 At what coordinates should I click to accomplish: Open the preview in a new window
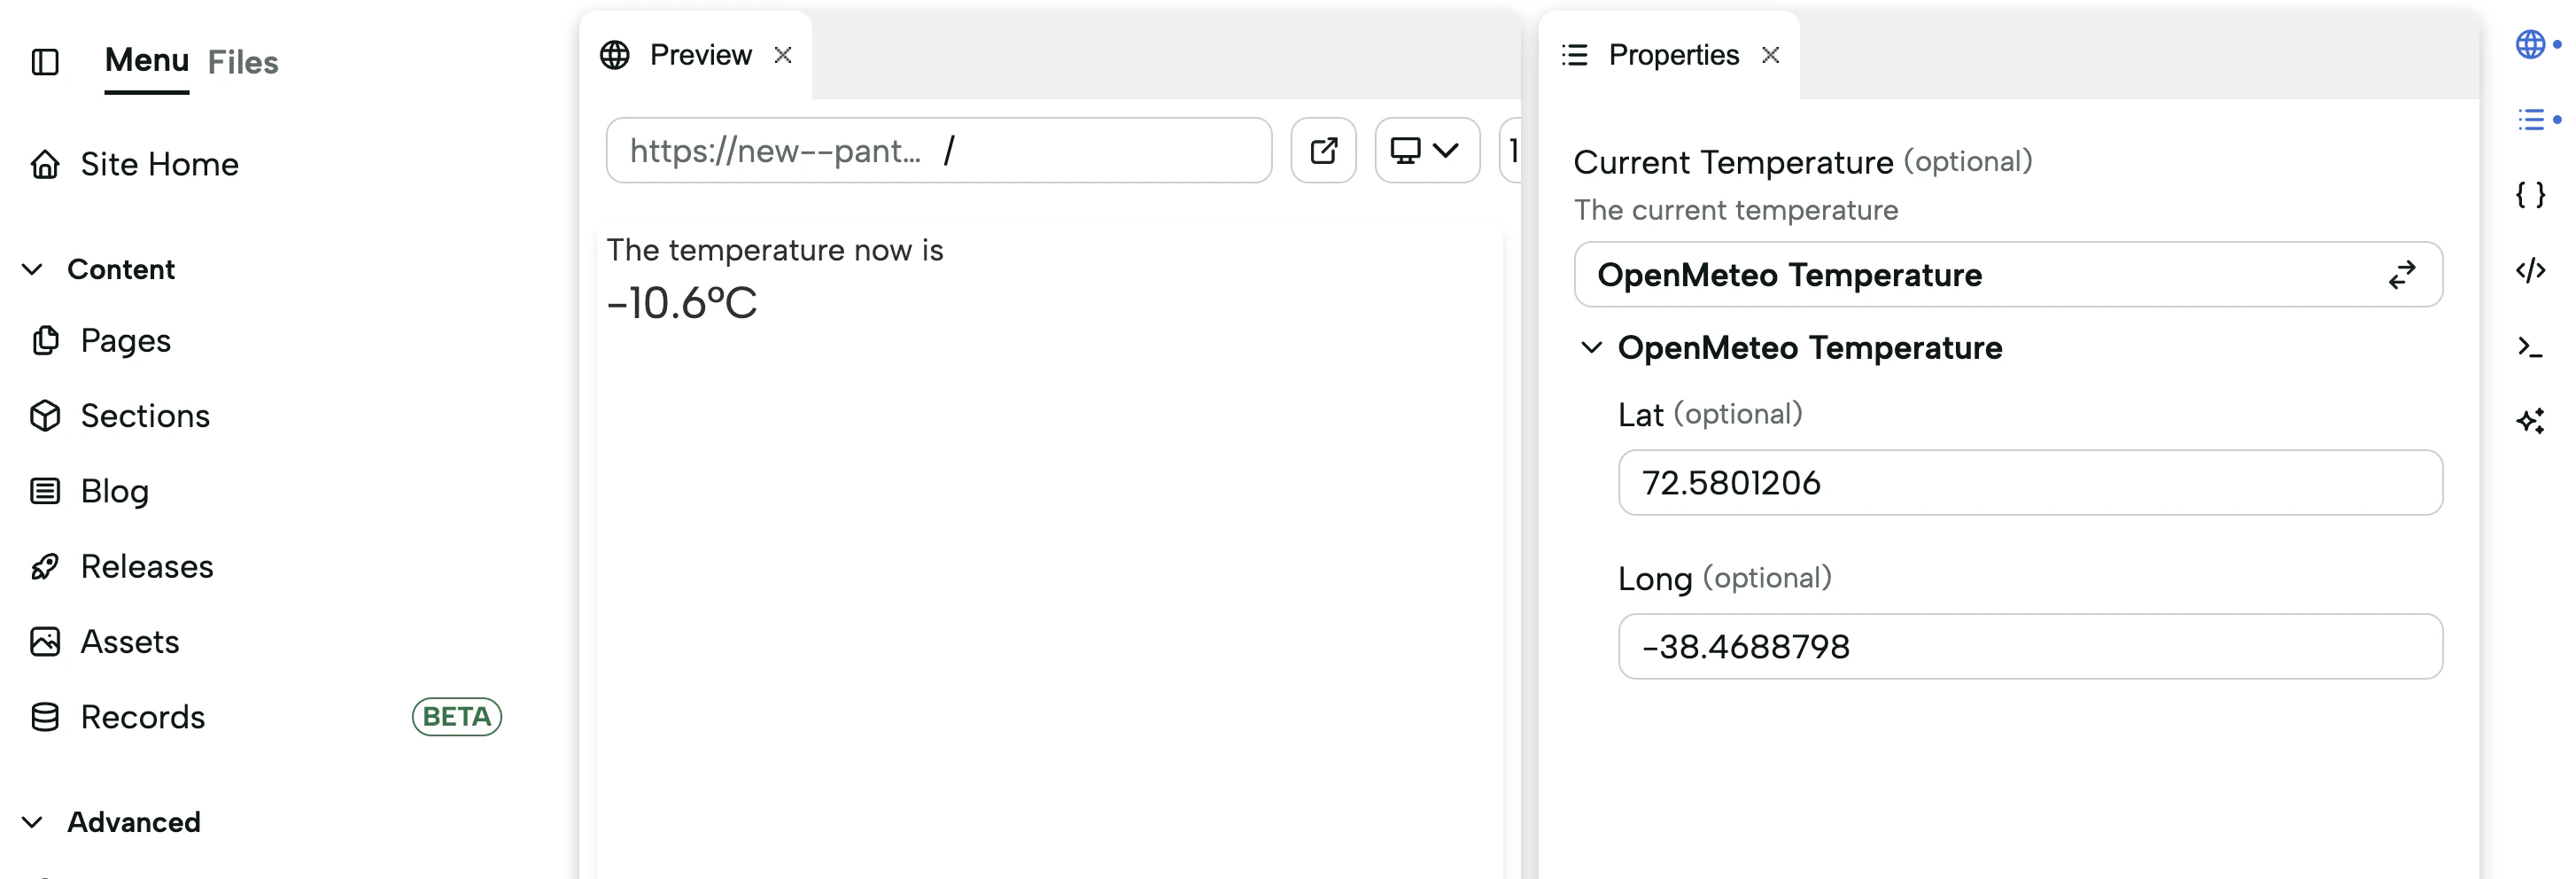point(1323,150)
